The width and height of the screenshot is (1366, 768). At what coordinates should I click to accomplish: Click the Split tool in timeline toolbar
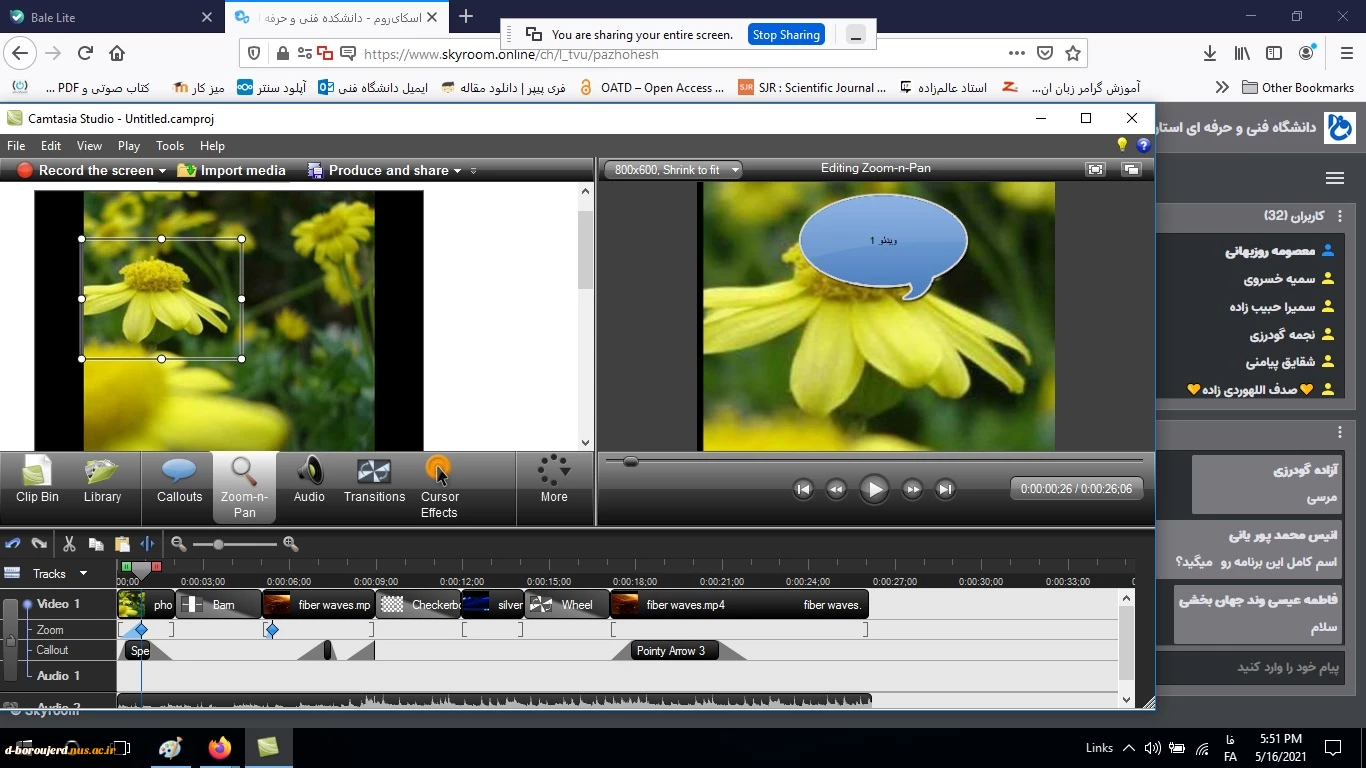[x=148, y=544]
